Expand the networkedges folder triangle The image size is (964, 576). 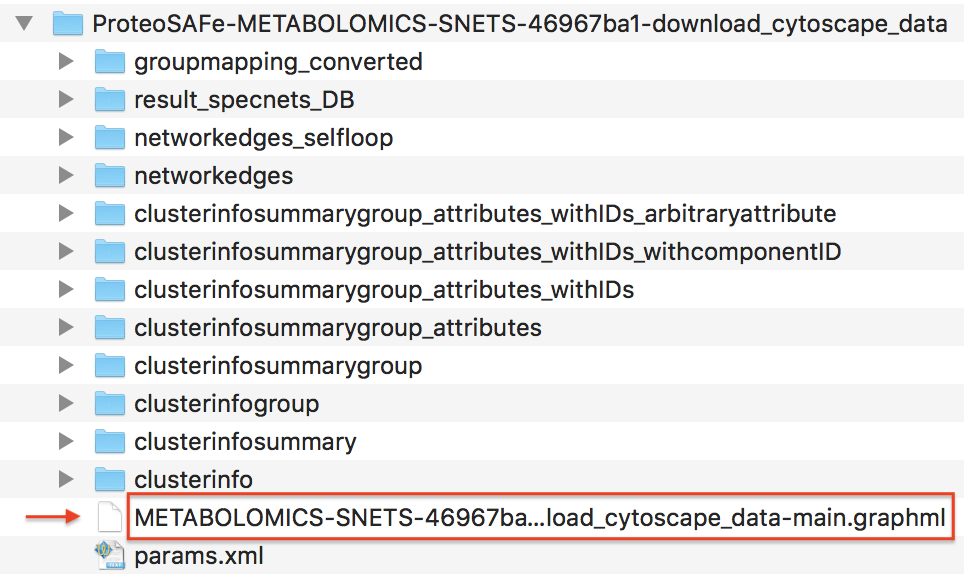(x=66, y=176)
